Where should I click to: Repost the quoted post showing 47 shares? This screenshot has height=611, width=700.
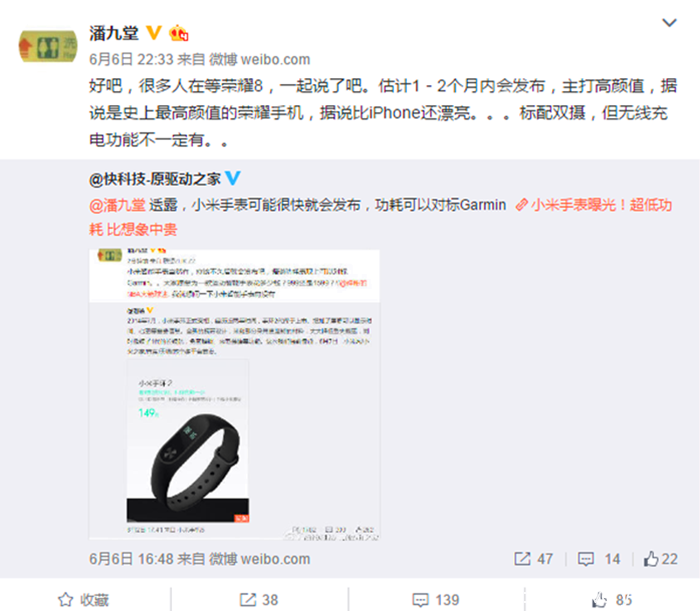click(533, 559)
